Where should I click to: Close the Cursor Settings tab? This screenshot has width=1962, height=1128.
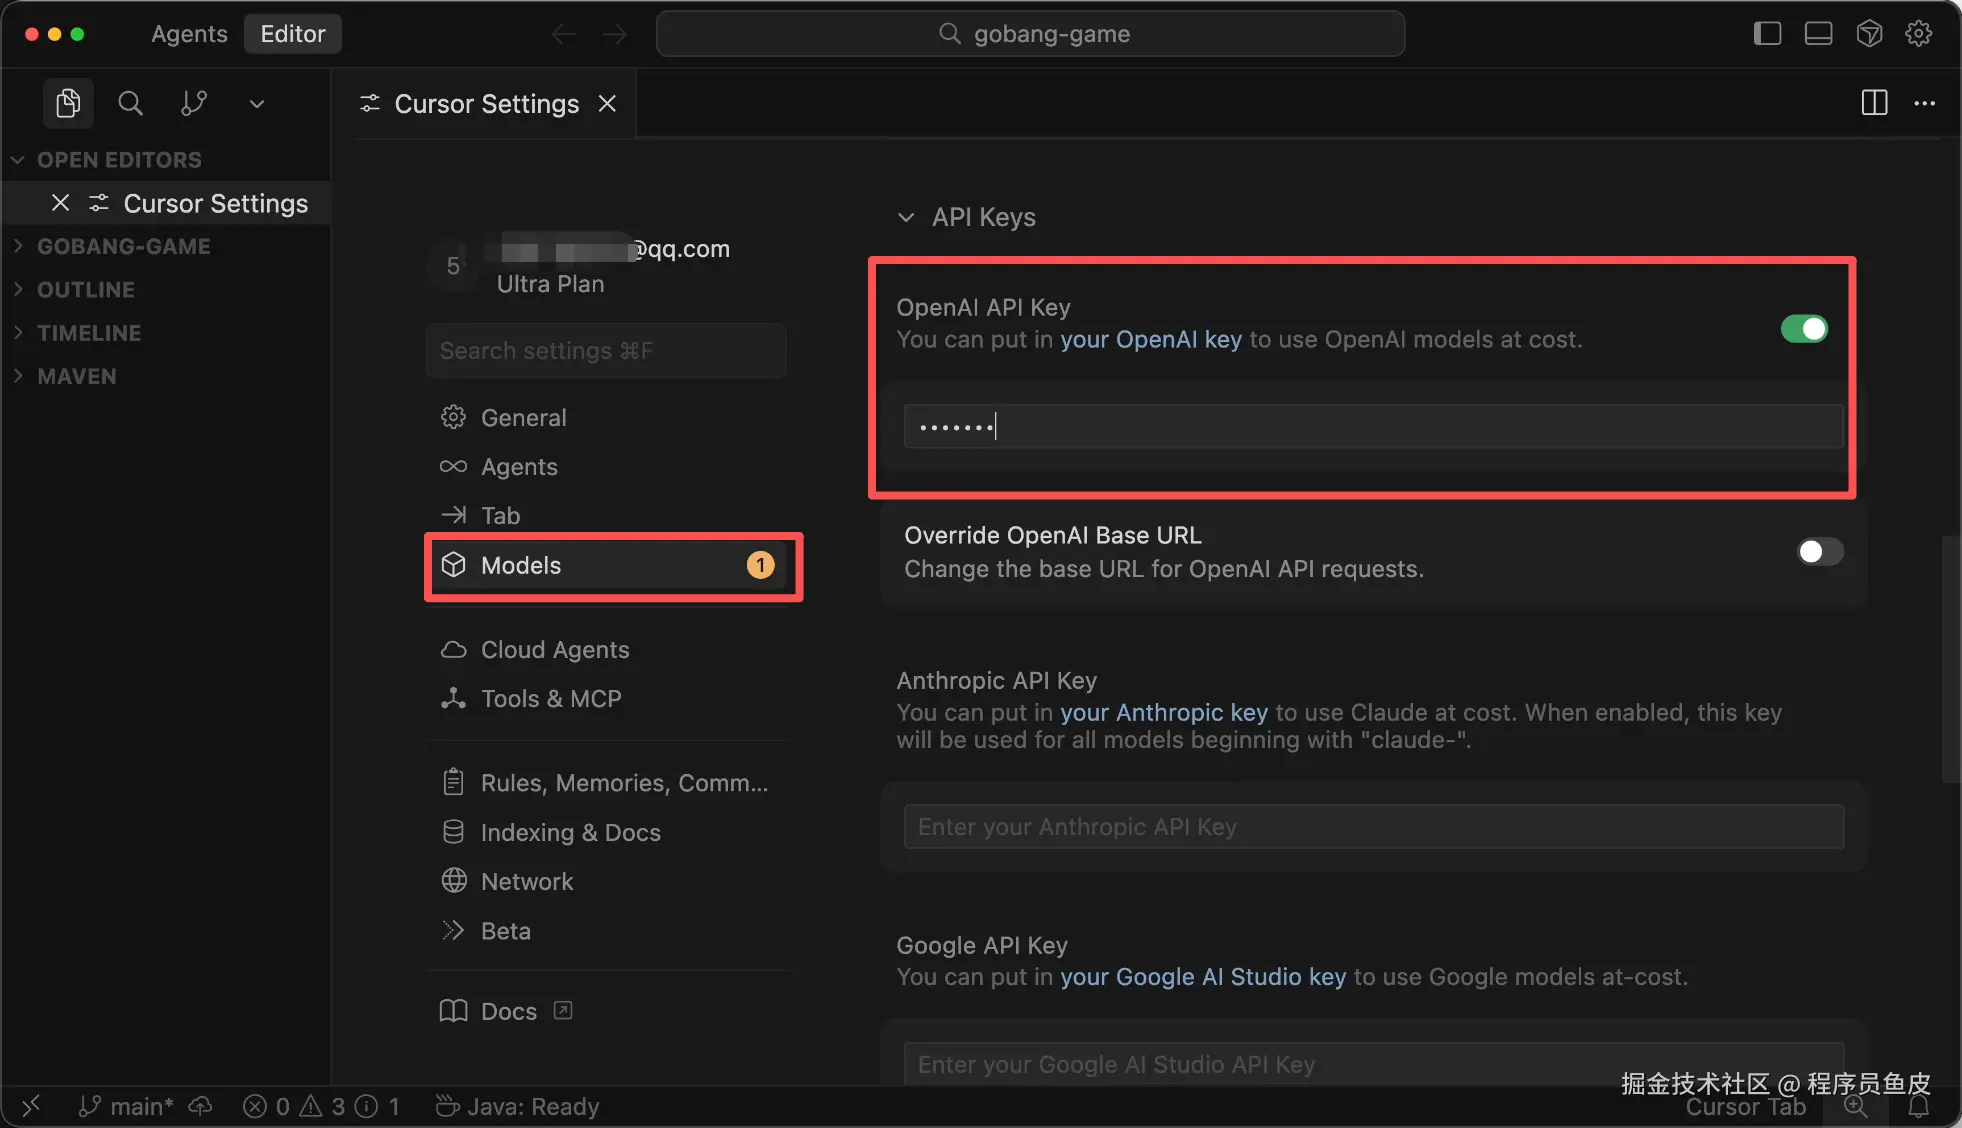click(x=607, y=104)
